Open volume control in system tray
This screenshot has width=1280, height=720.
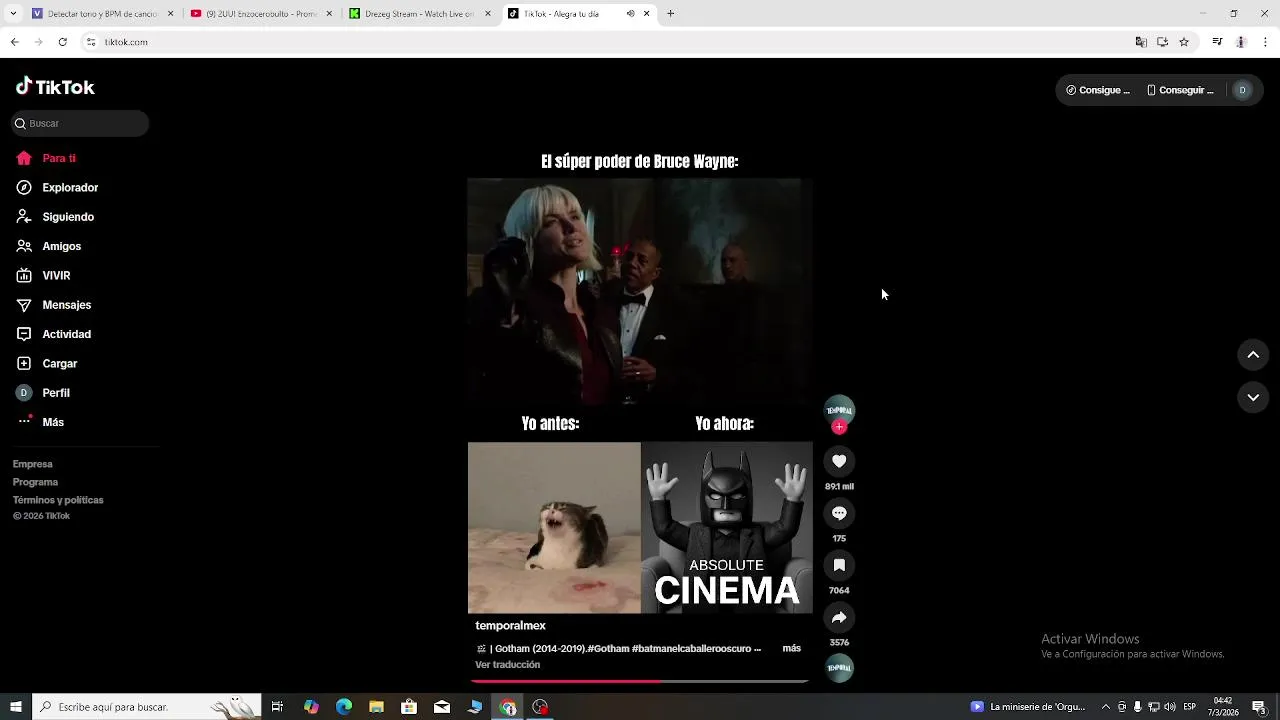tap(1170, 707)
